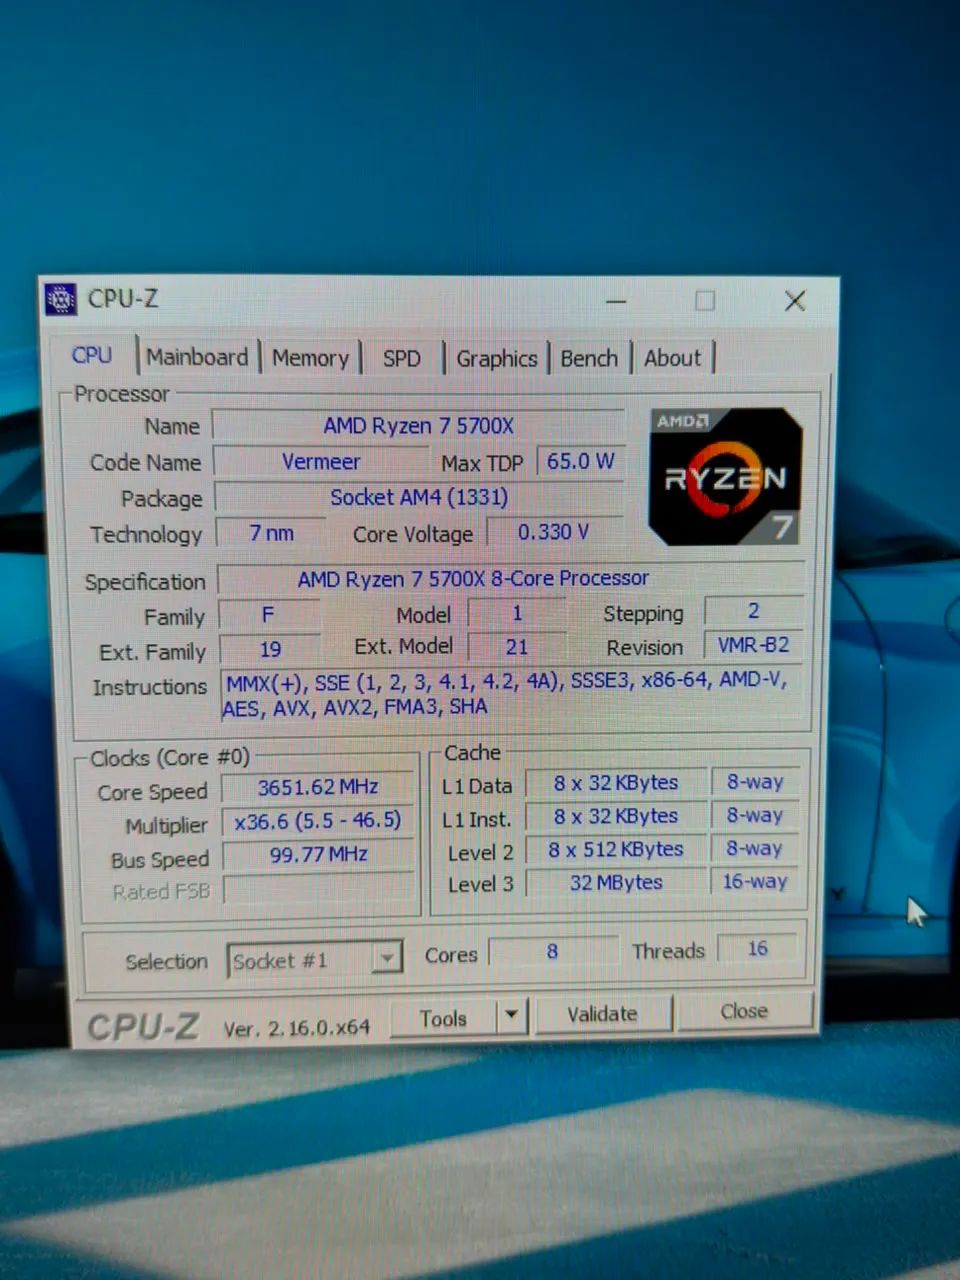Open the Memory tab

[x=310, y=358]
